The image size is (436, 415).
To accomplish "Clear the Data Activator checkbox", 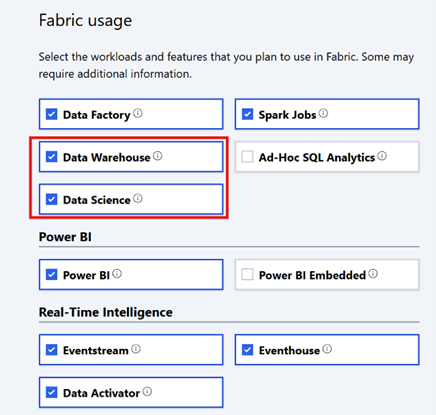I will (x=51, y=392).
